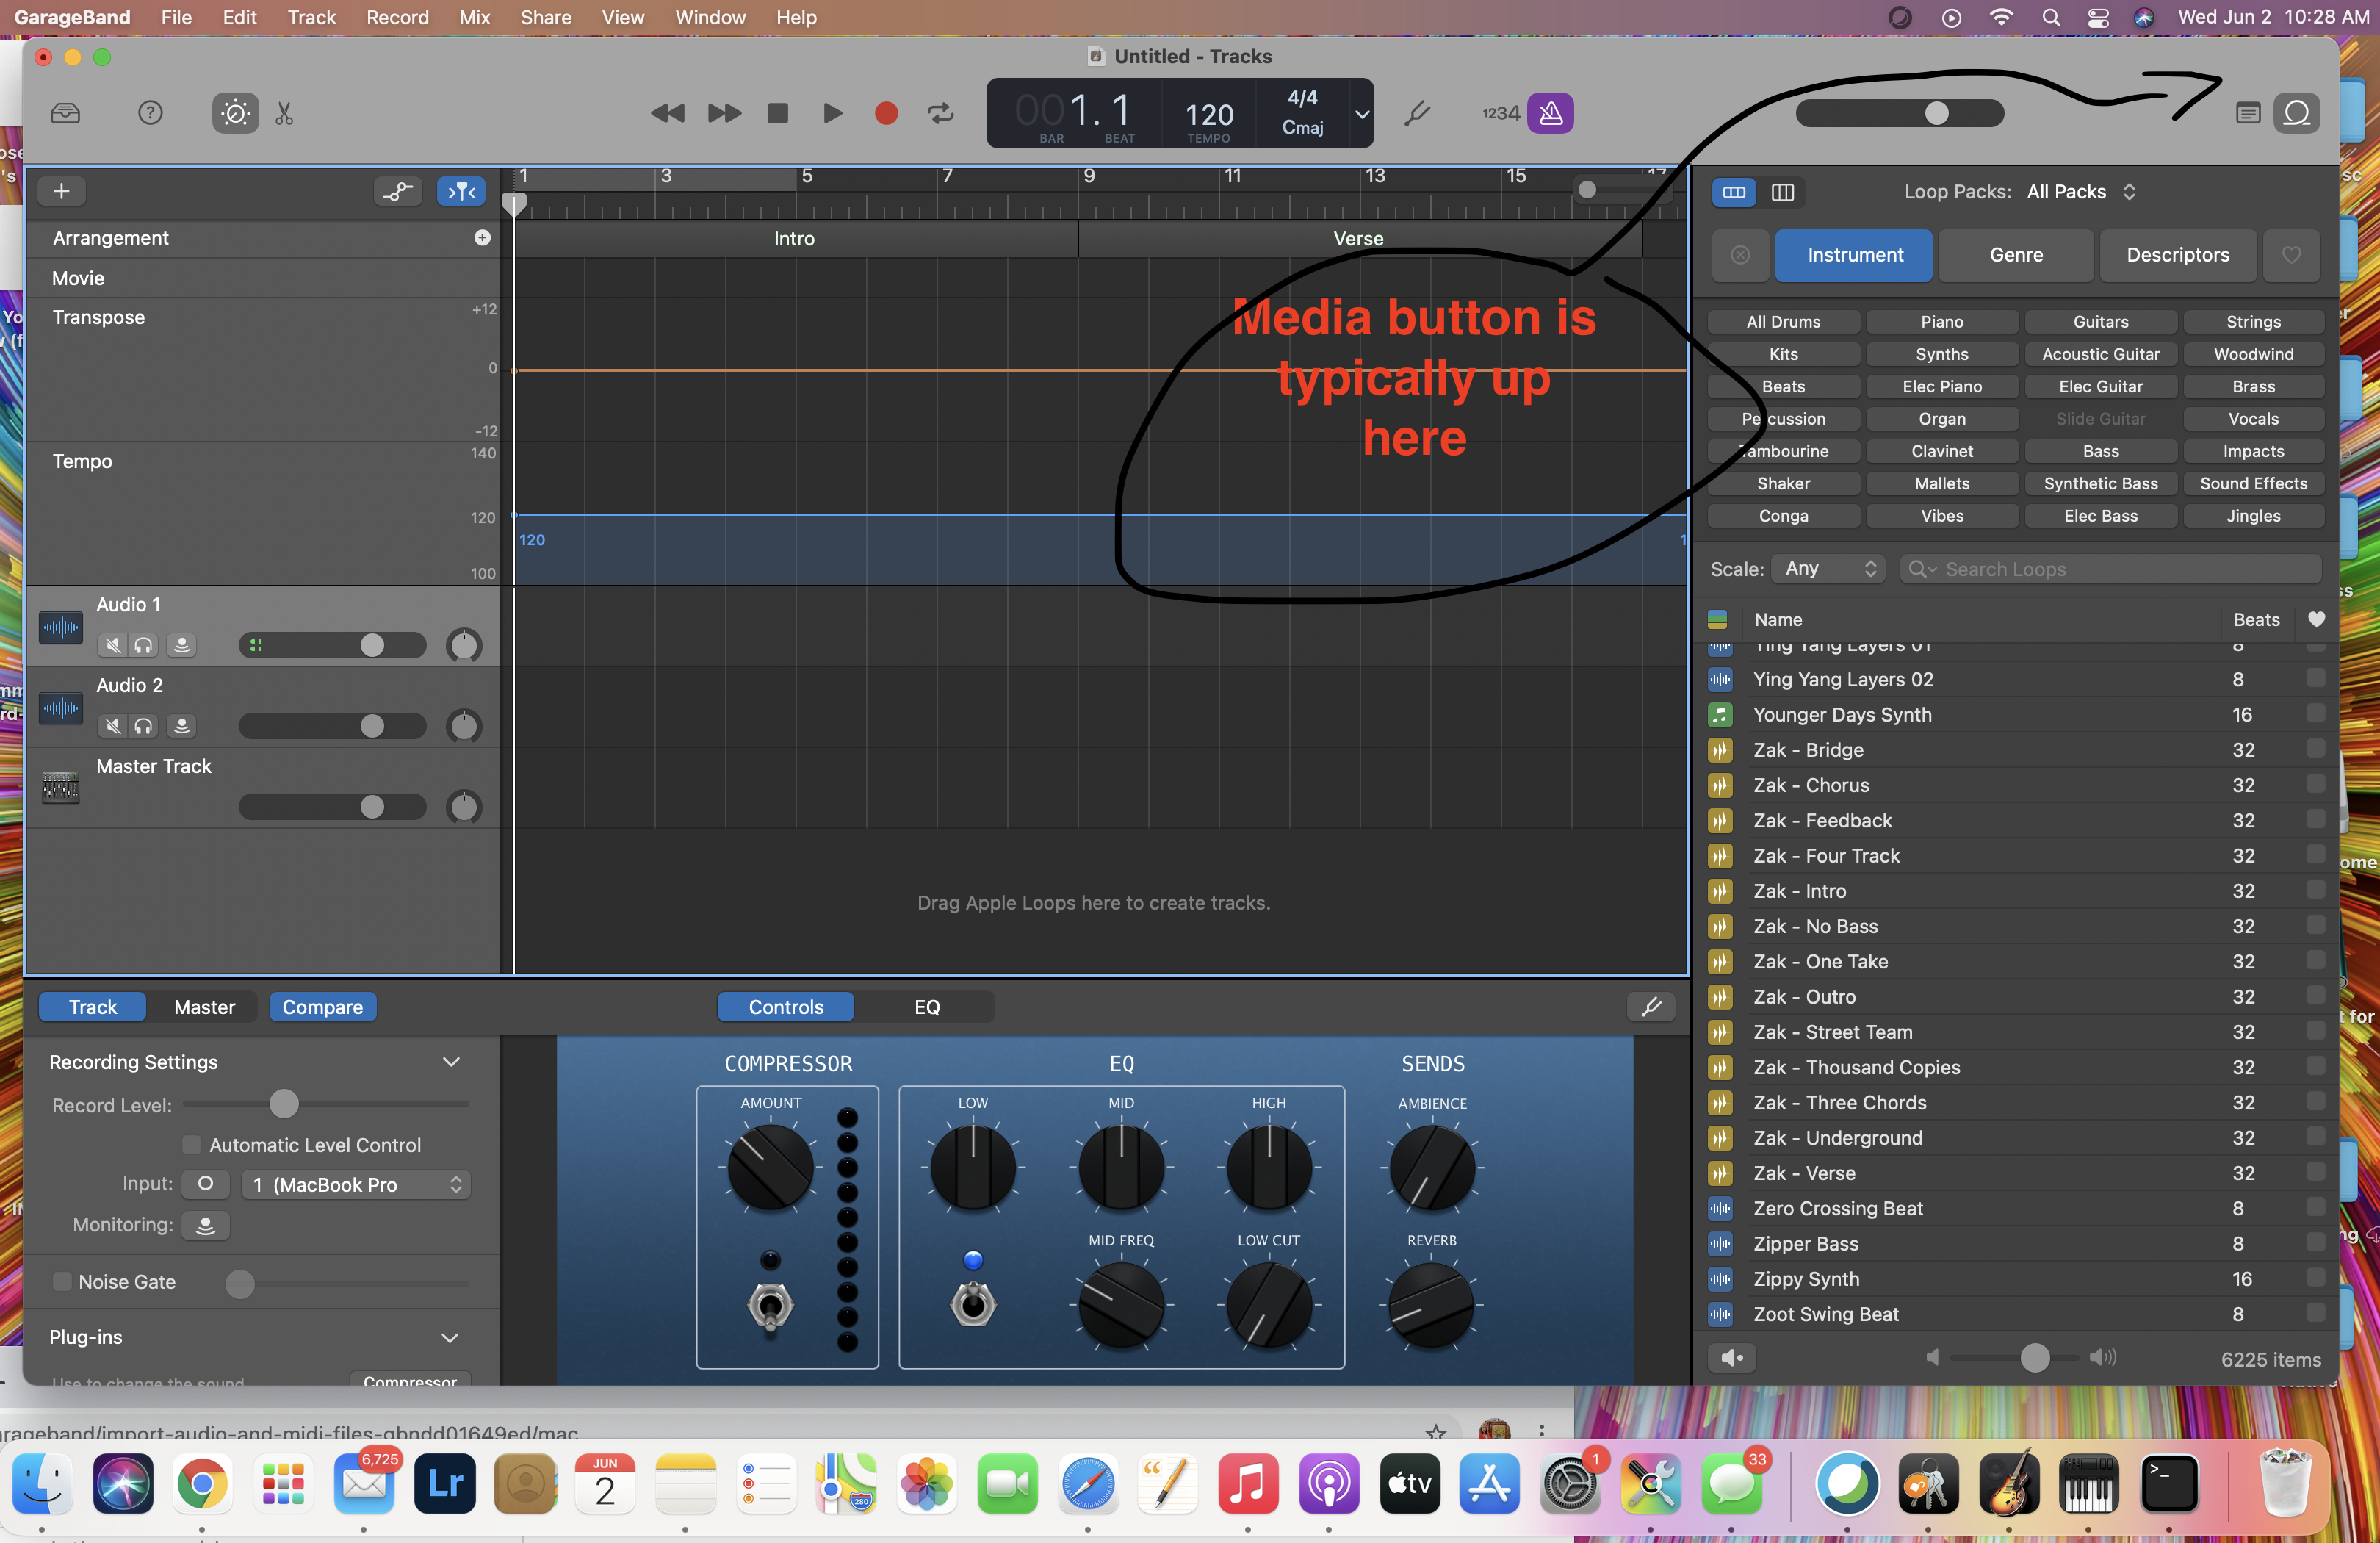The height and width of the screenshot is (1543, 2380).
Task: Choose the Guitars instrument category
Action: click(2100, 322)
